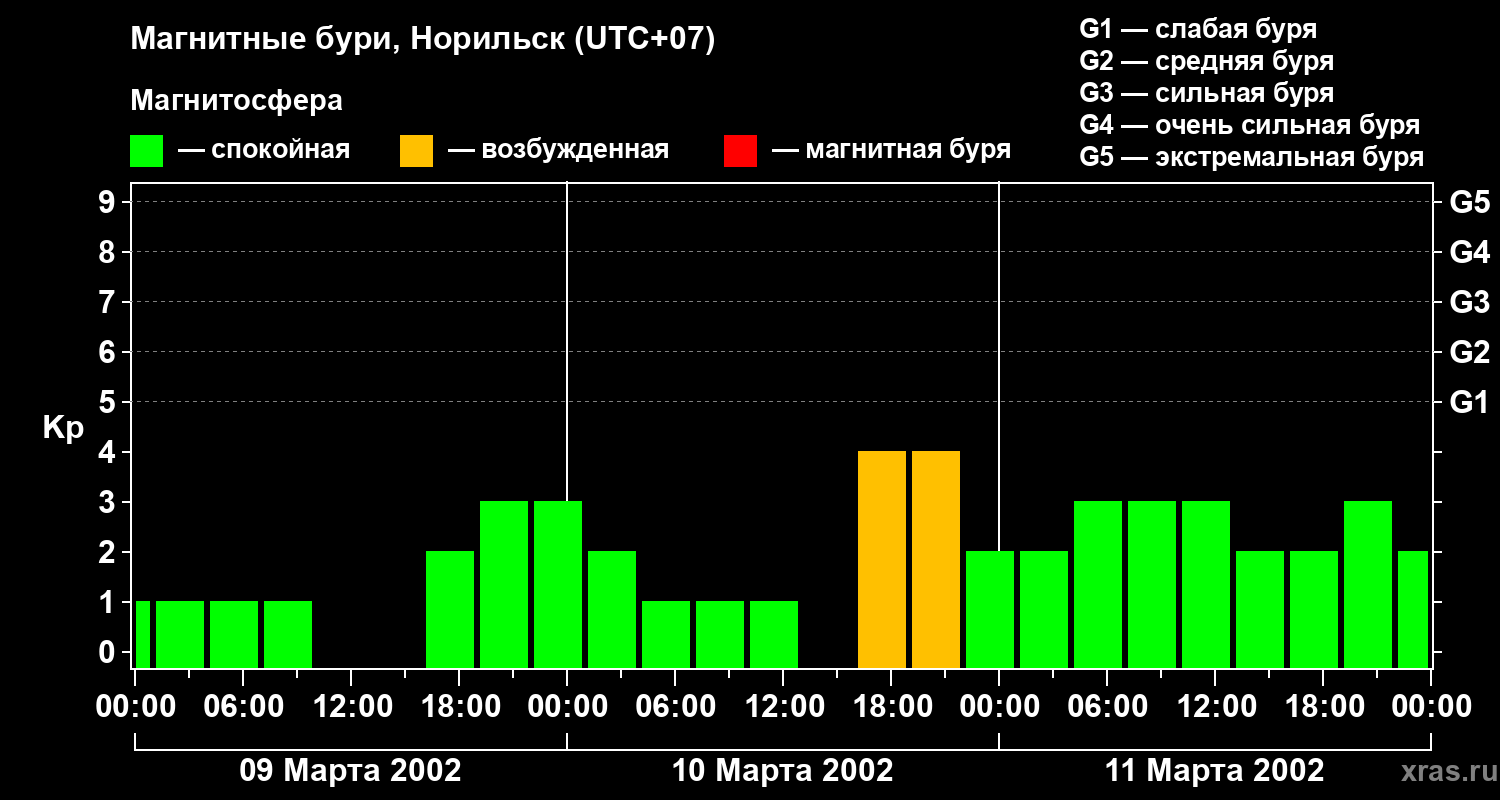The image size is (1500, 800).
Task: Click the 06:00 time label for 09 Марта
Action: [x=243, y=707]
